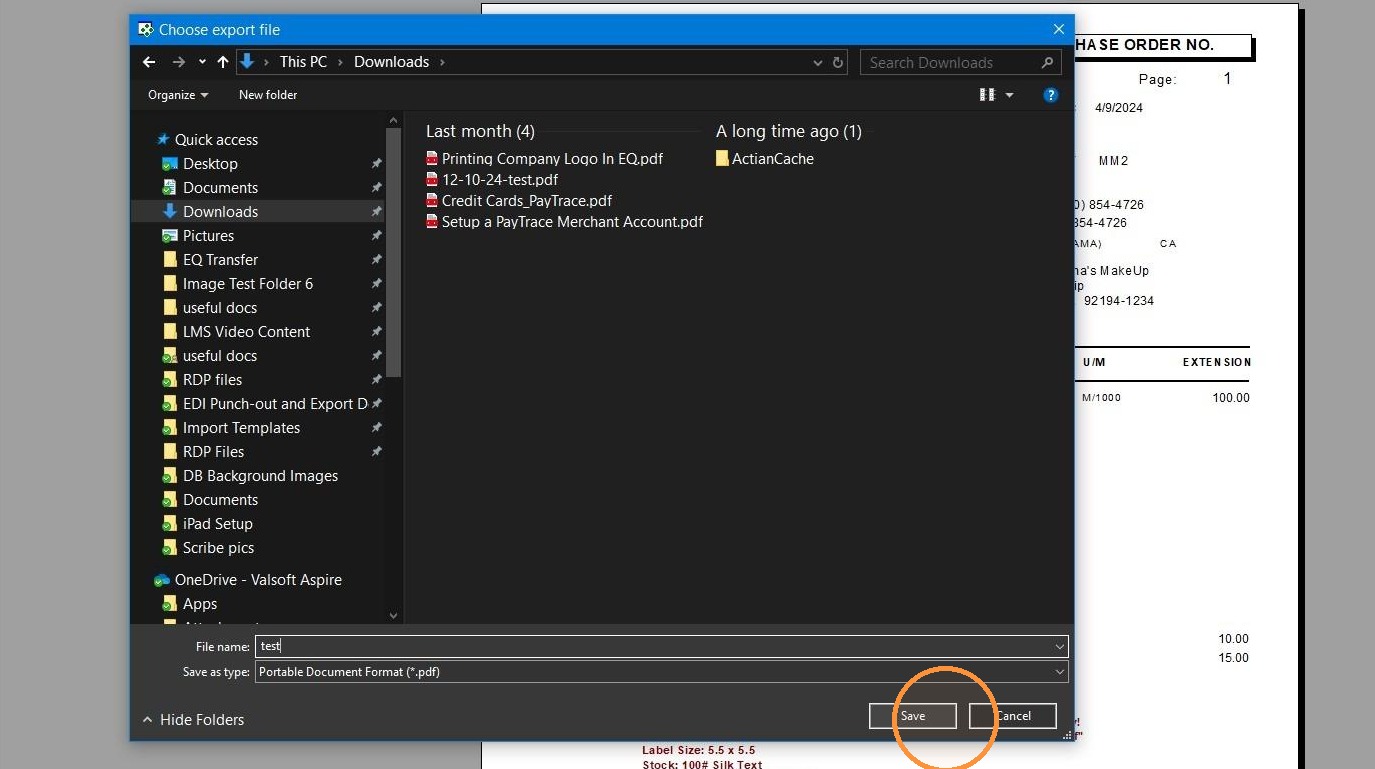
Task: Select Downloads in the navigation pane
Action: 220,212
